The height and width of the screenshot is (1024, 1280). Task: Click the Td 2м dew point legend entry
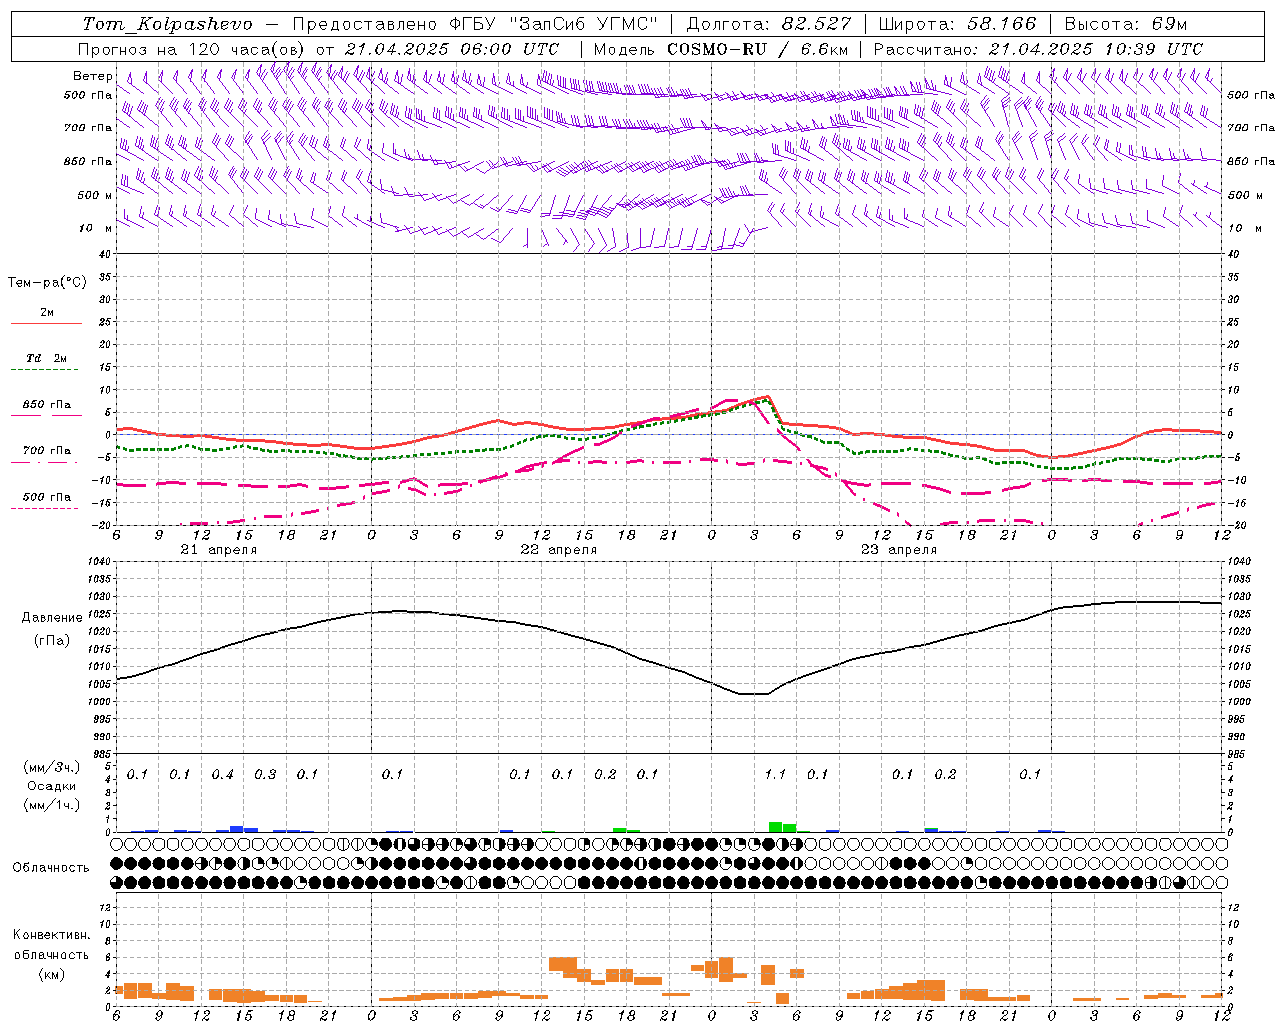tap(47, 358)
